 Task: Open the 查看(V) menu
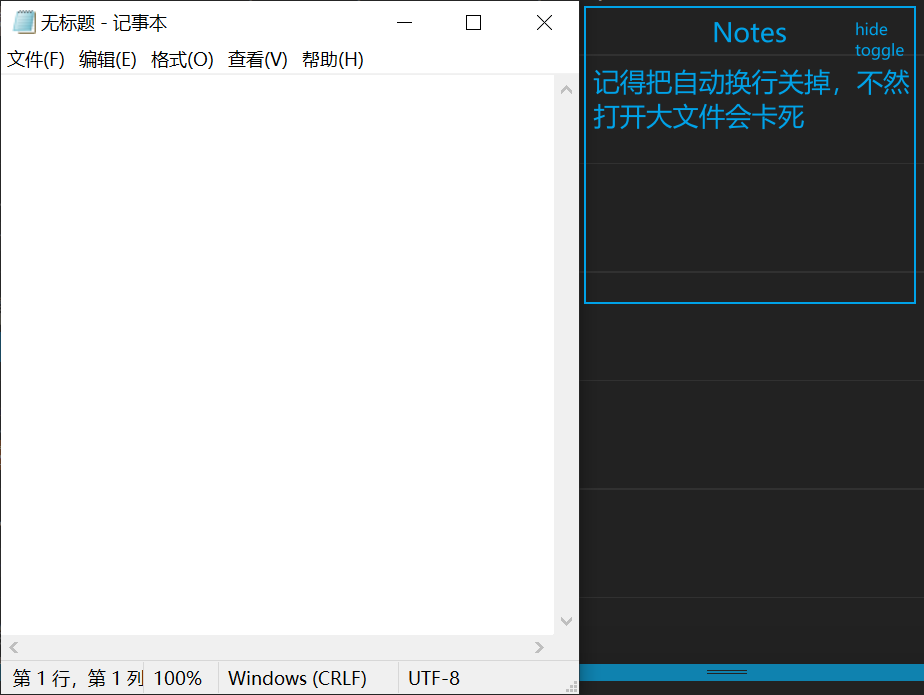click(x=258, y=60)
